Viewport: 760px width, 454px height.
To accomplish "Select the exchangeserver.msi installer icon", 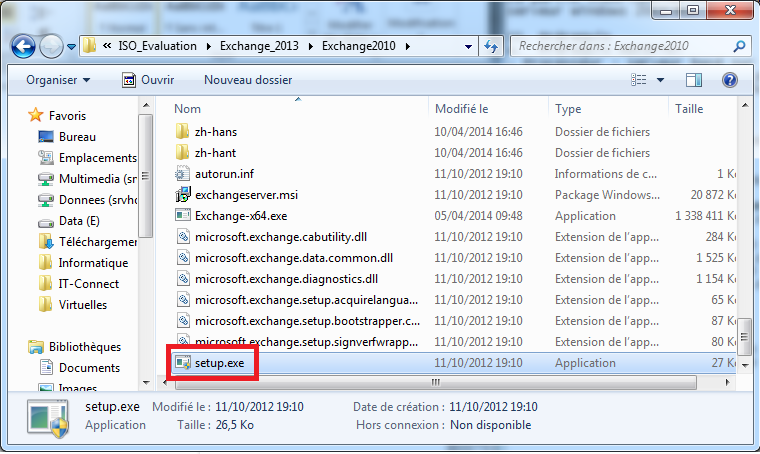I will [x=183, y=194].
